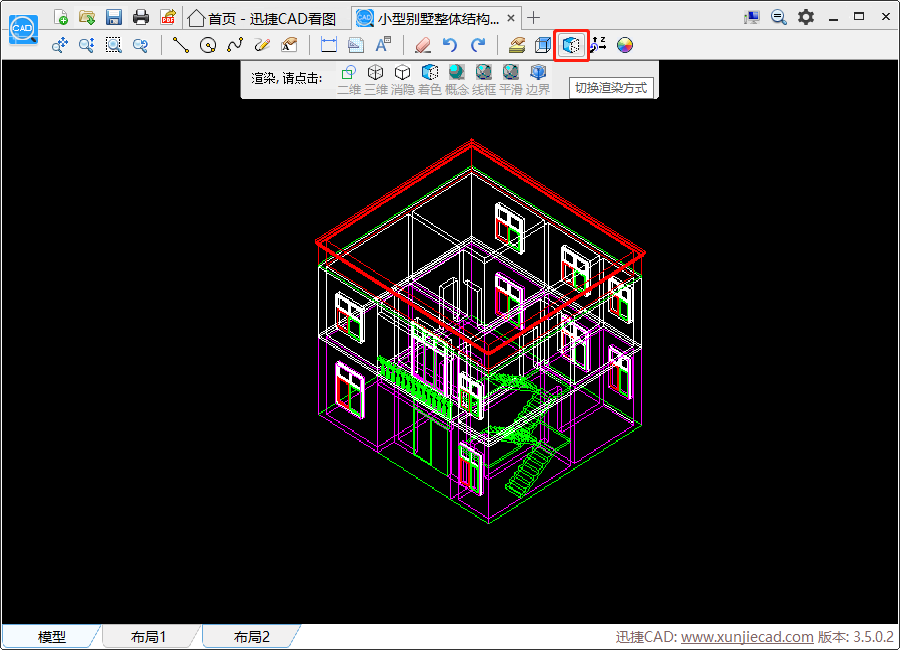Image resolution: width=900 pixels, height=650 pixels.
Task: Click the Z-axis orientation toolbar icon
Action: (598, 45)
